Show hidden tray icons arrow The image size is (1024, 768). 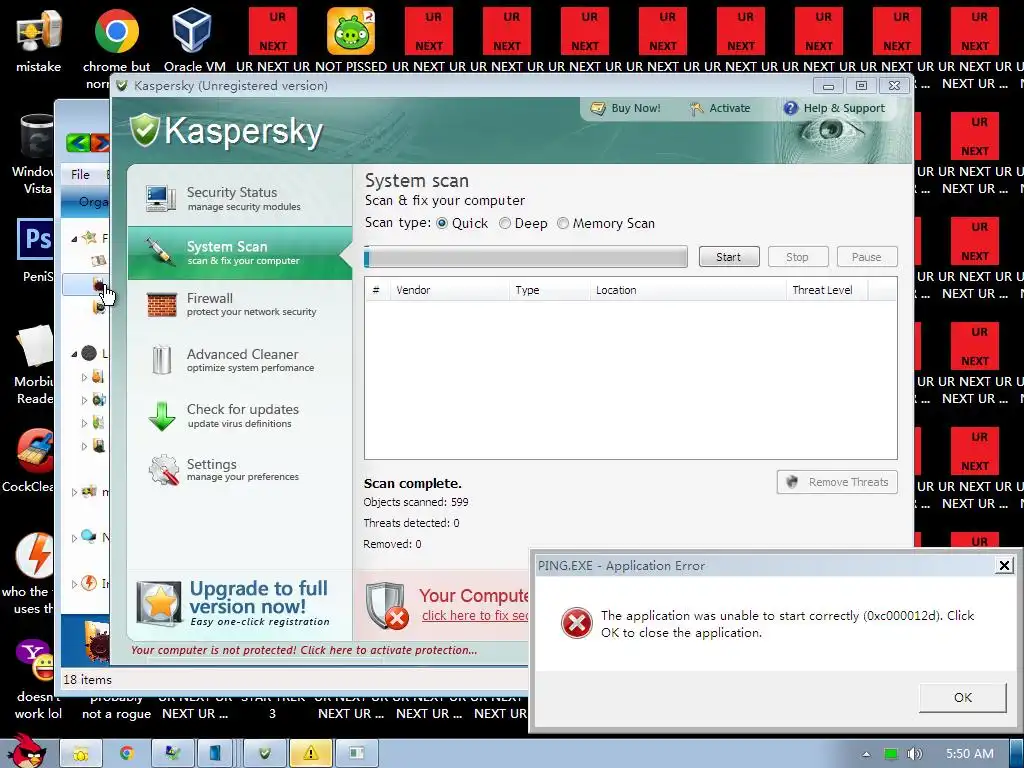(x=866, y=754)
